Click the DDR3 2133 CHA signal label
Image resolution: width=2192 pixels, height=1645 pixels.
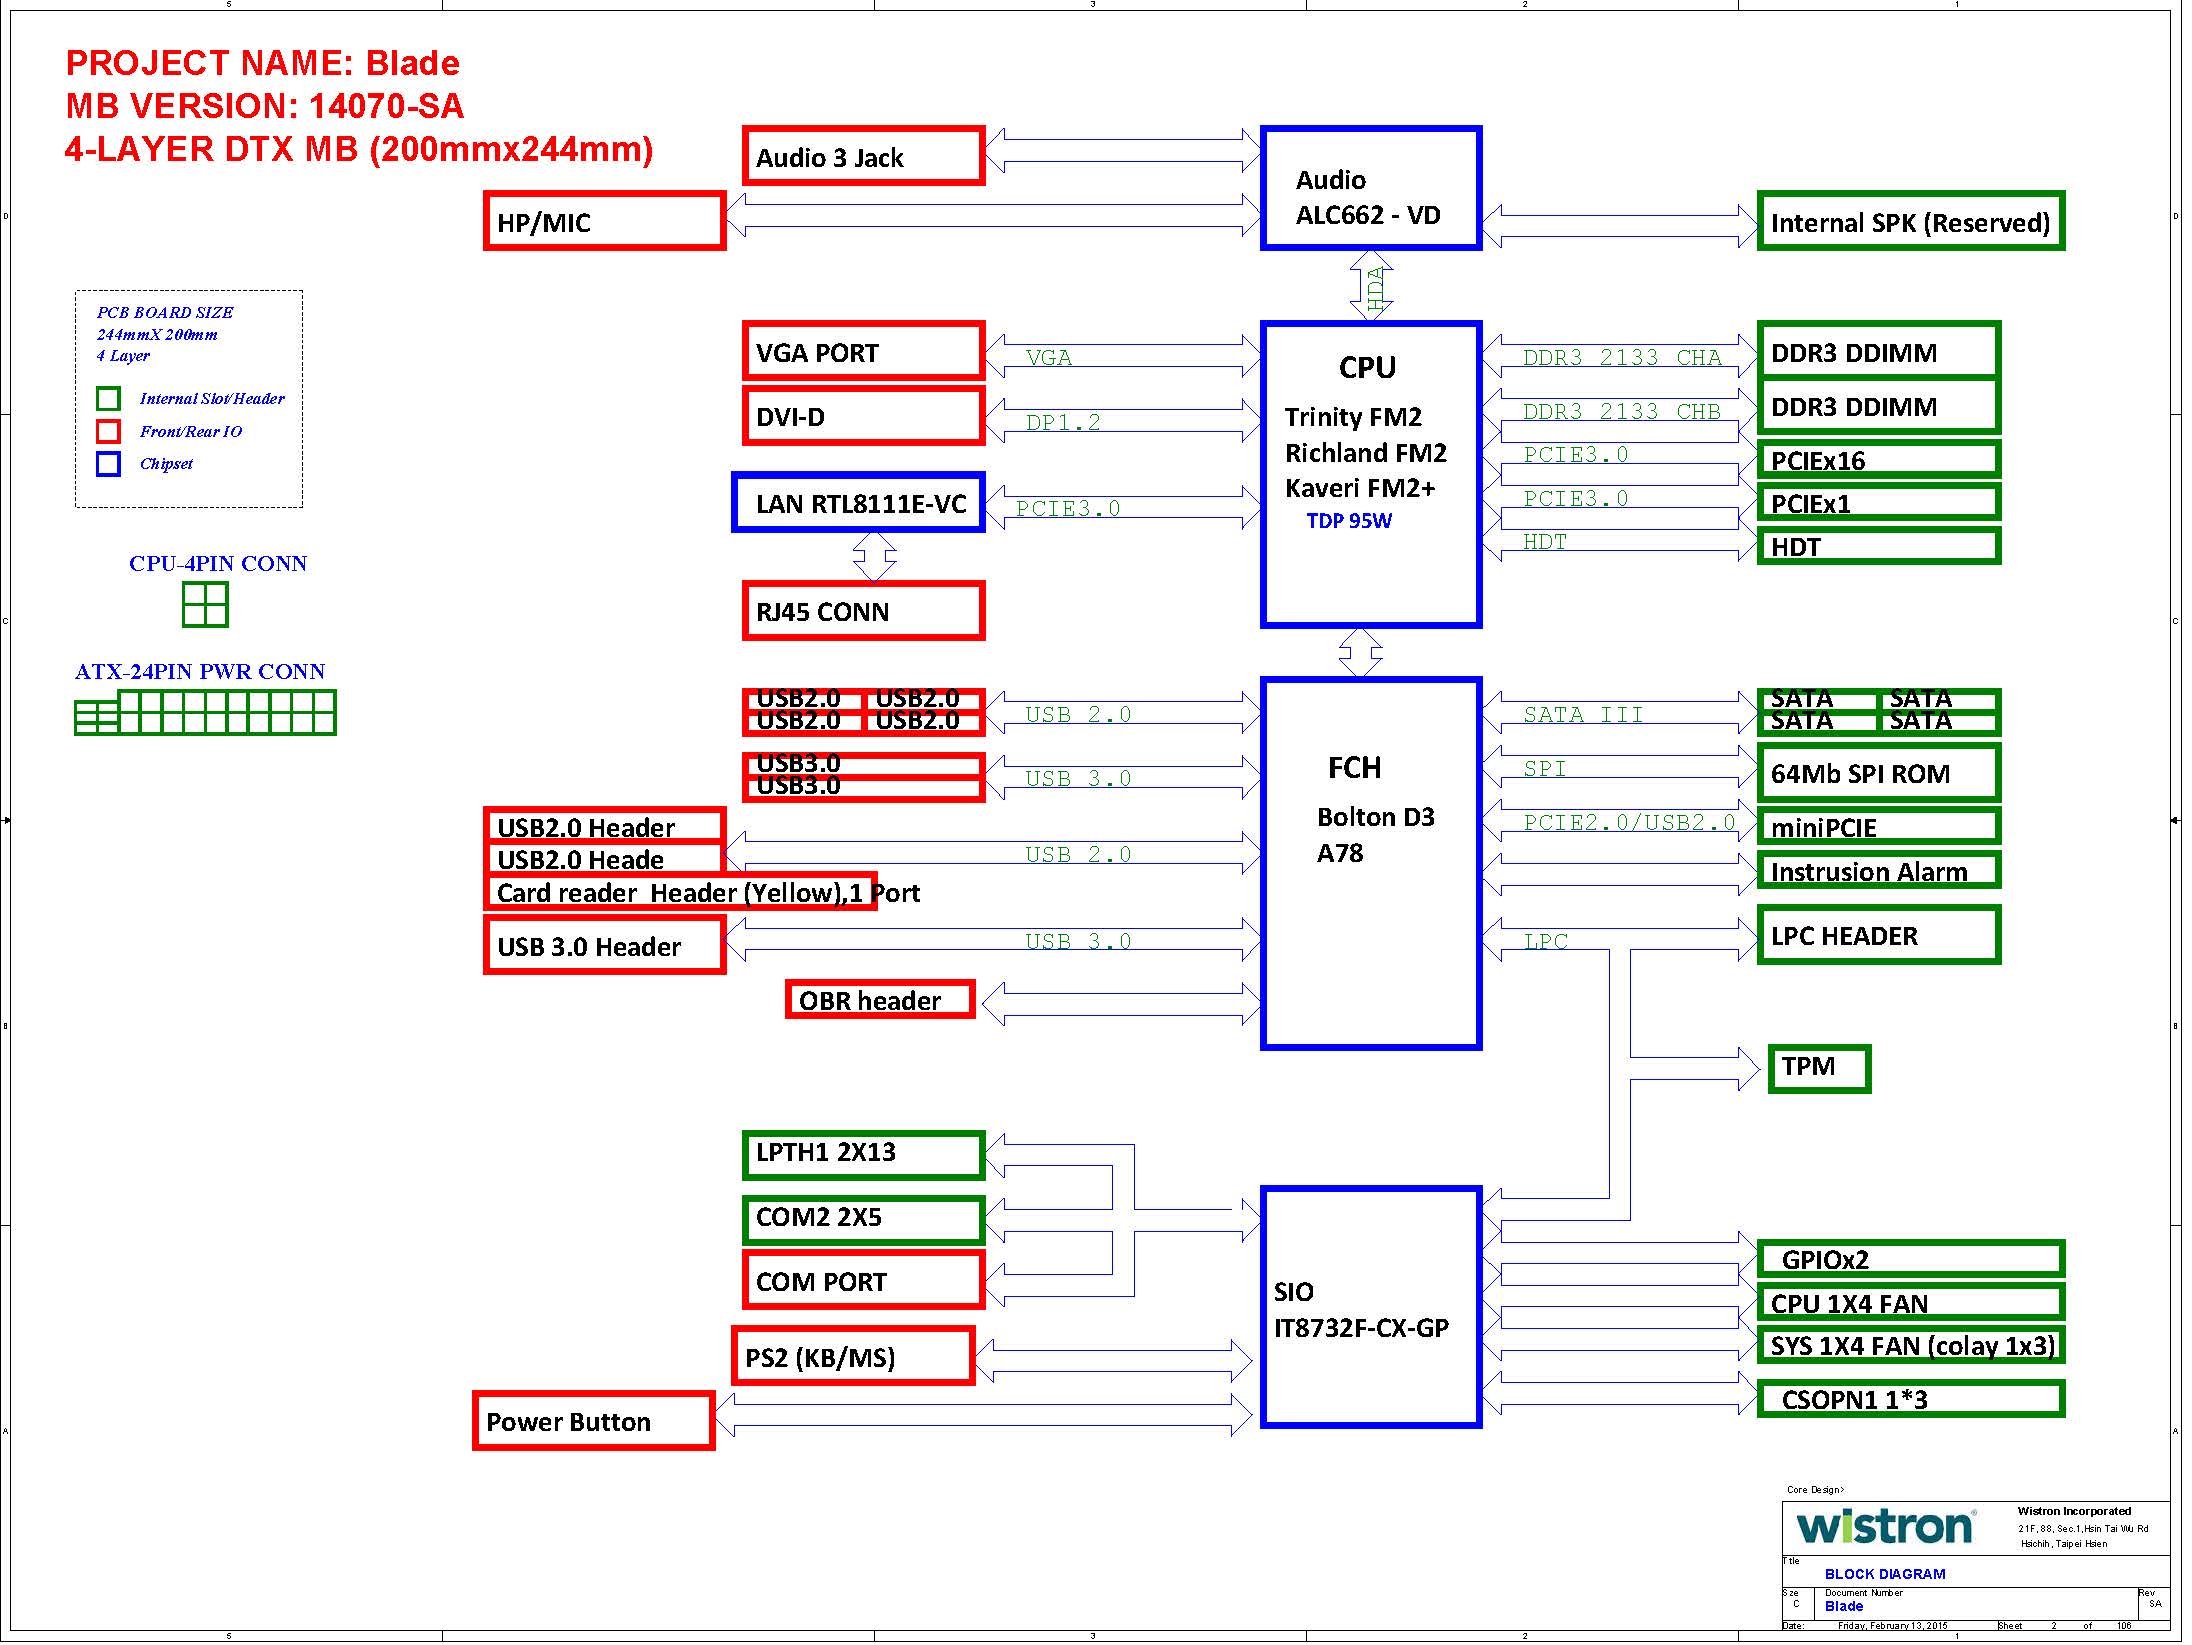point(1622,357)
